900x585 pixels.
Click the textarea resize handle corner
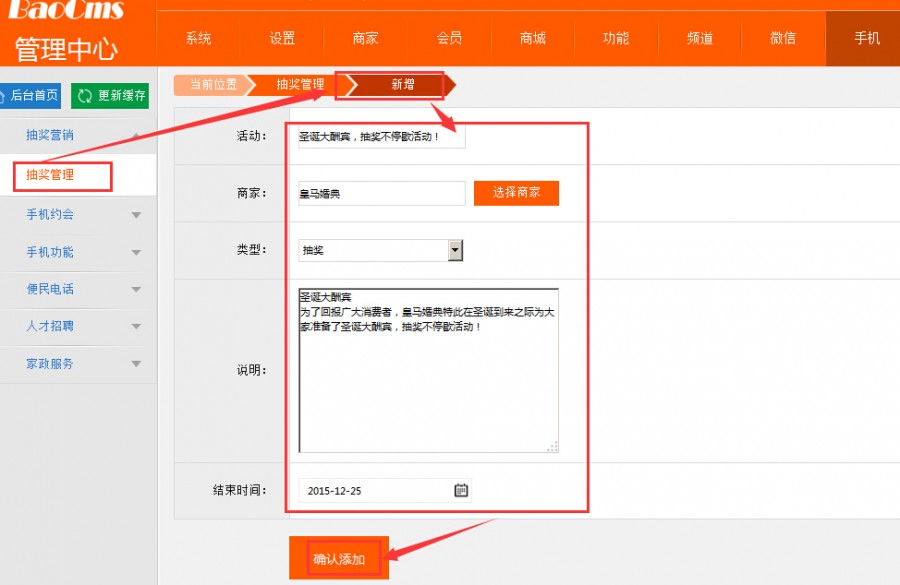click(x=553, y=447)
